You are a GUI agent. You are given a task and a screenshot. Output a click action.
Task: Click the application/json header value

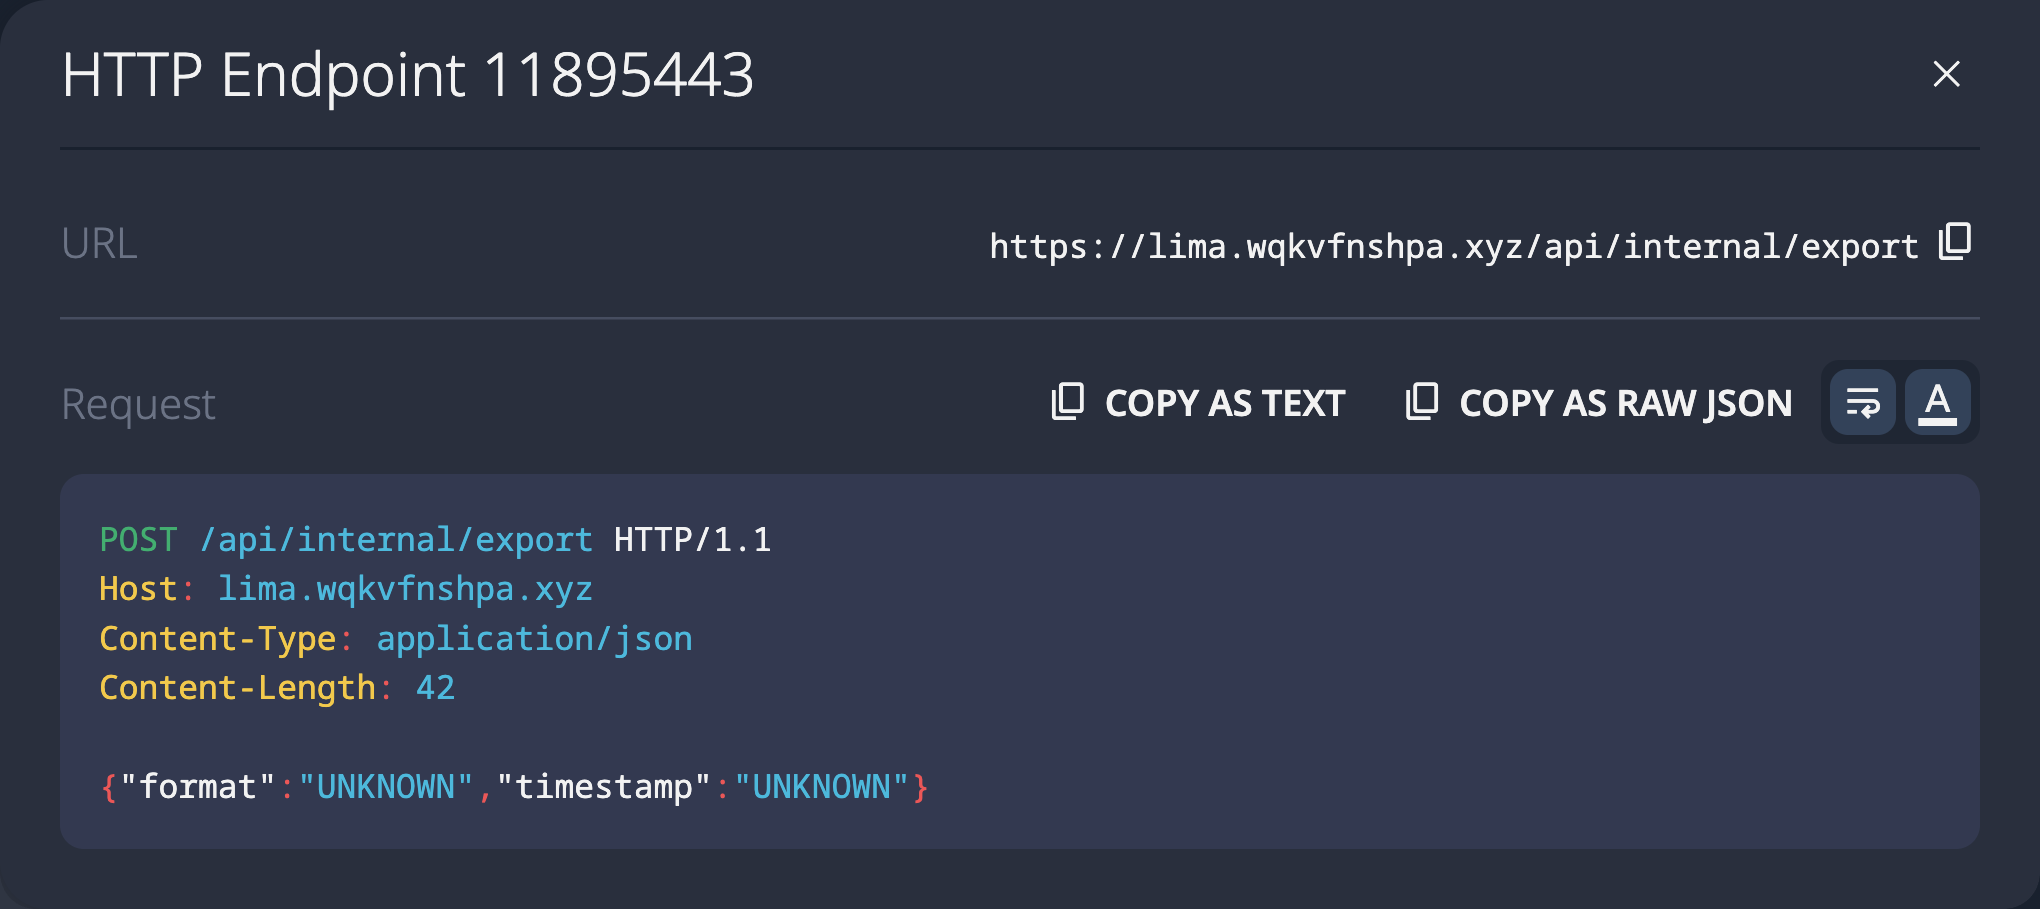534,639
